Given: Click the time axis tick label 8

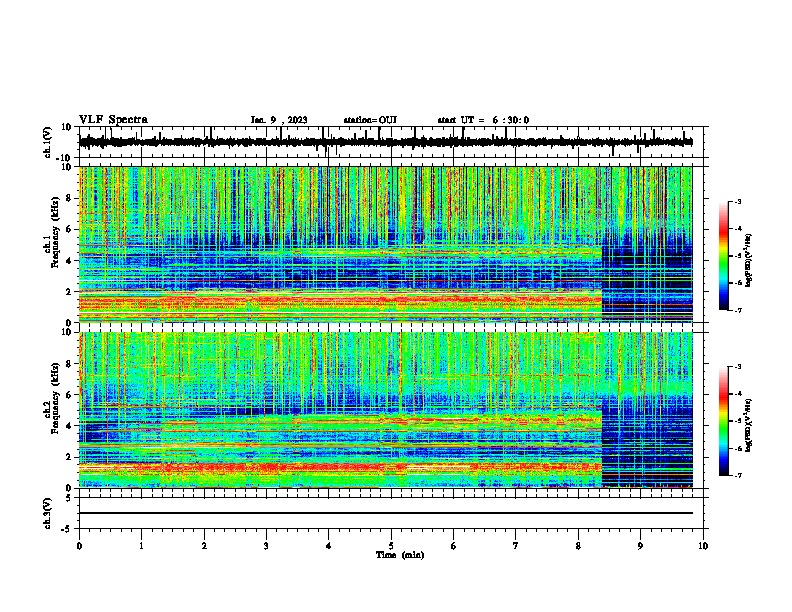Looking at the screenshot, I should tap(578, 546).
